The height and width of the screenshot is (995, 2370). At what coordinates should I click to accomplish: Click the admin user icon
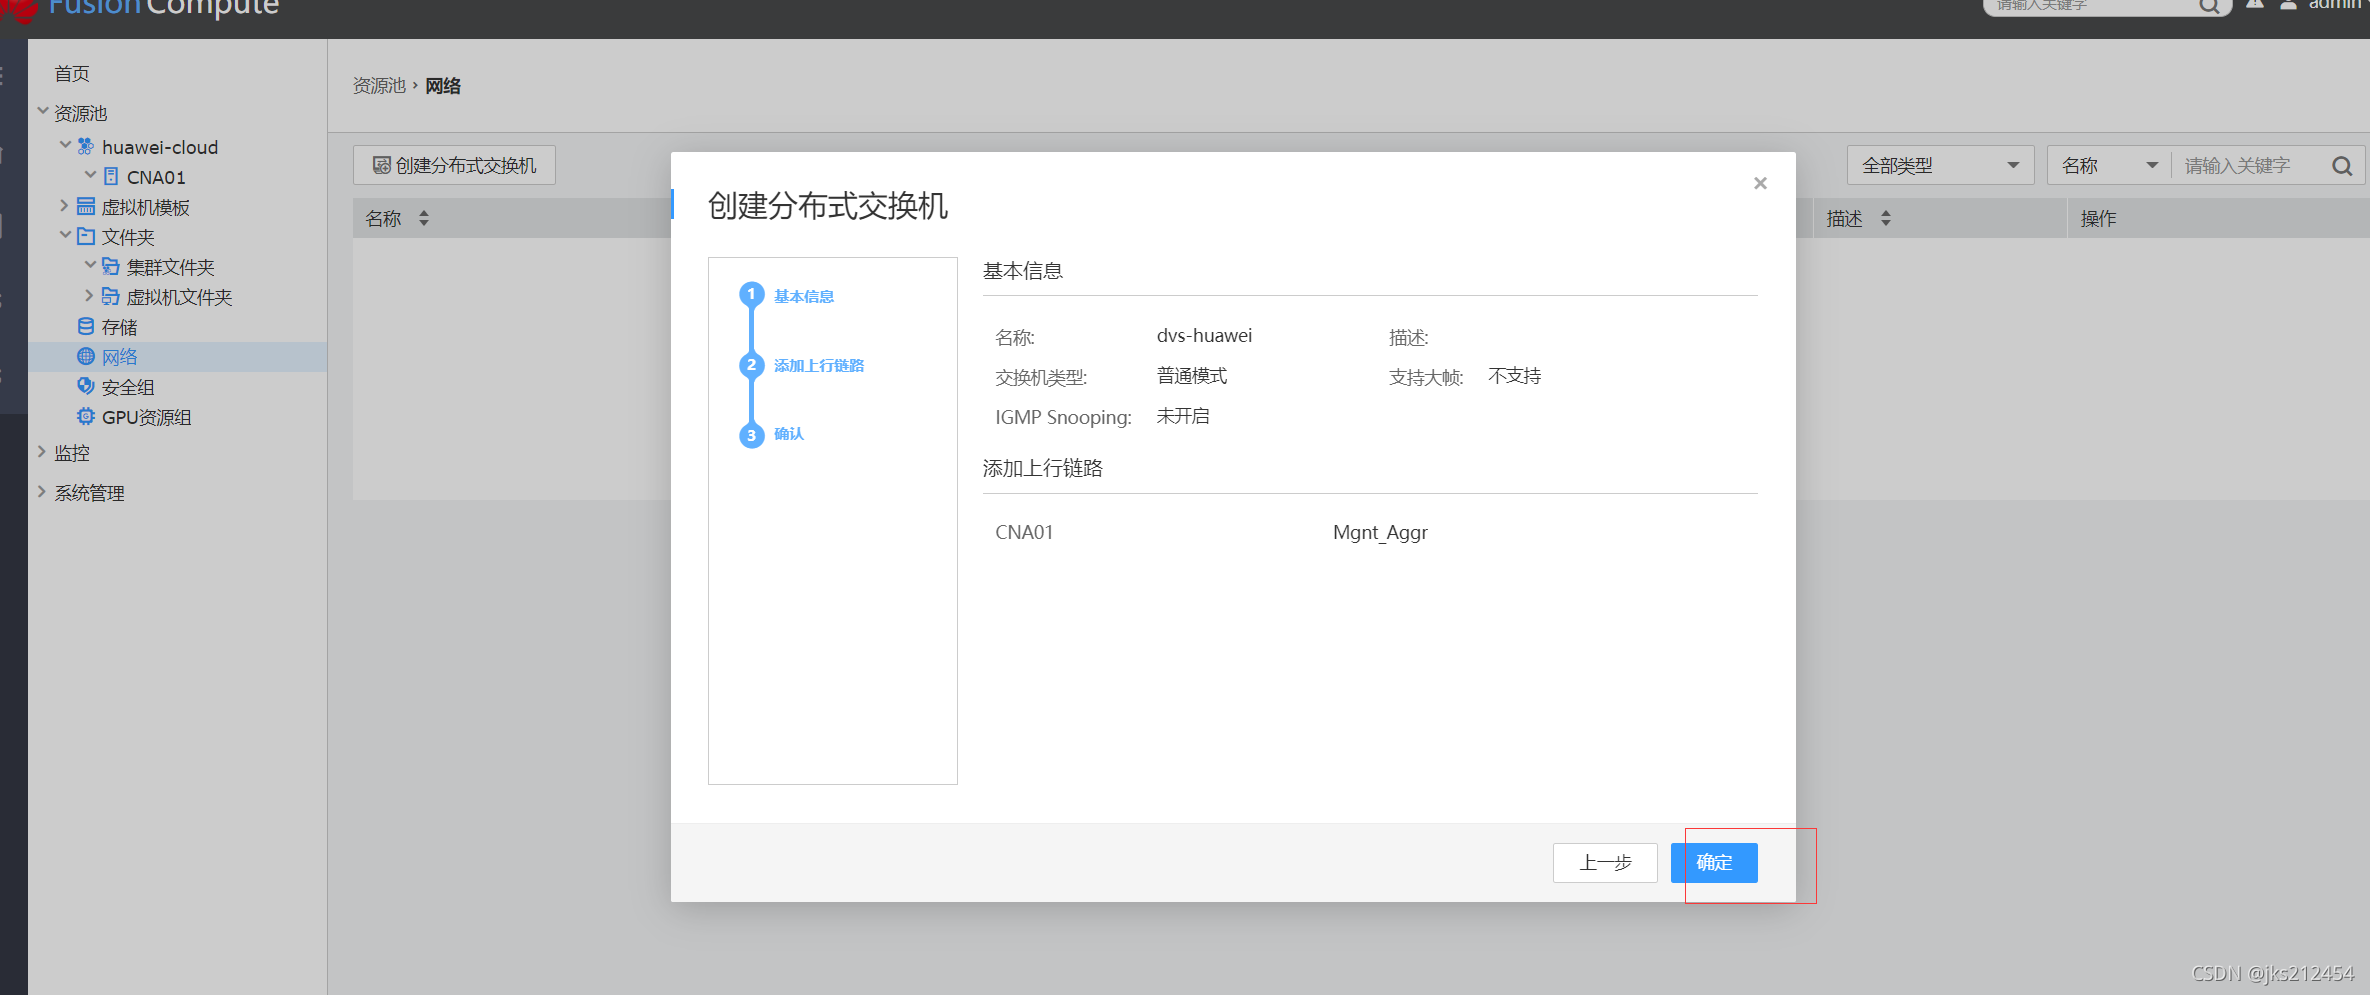coord(2288,5)
